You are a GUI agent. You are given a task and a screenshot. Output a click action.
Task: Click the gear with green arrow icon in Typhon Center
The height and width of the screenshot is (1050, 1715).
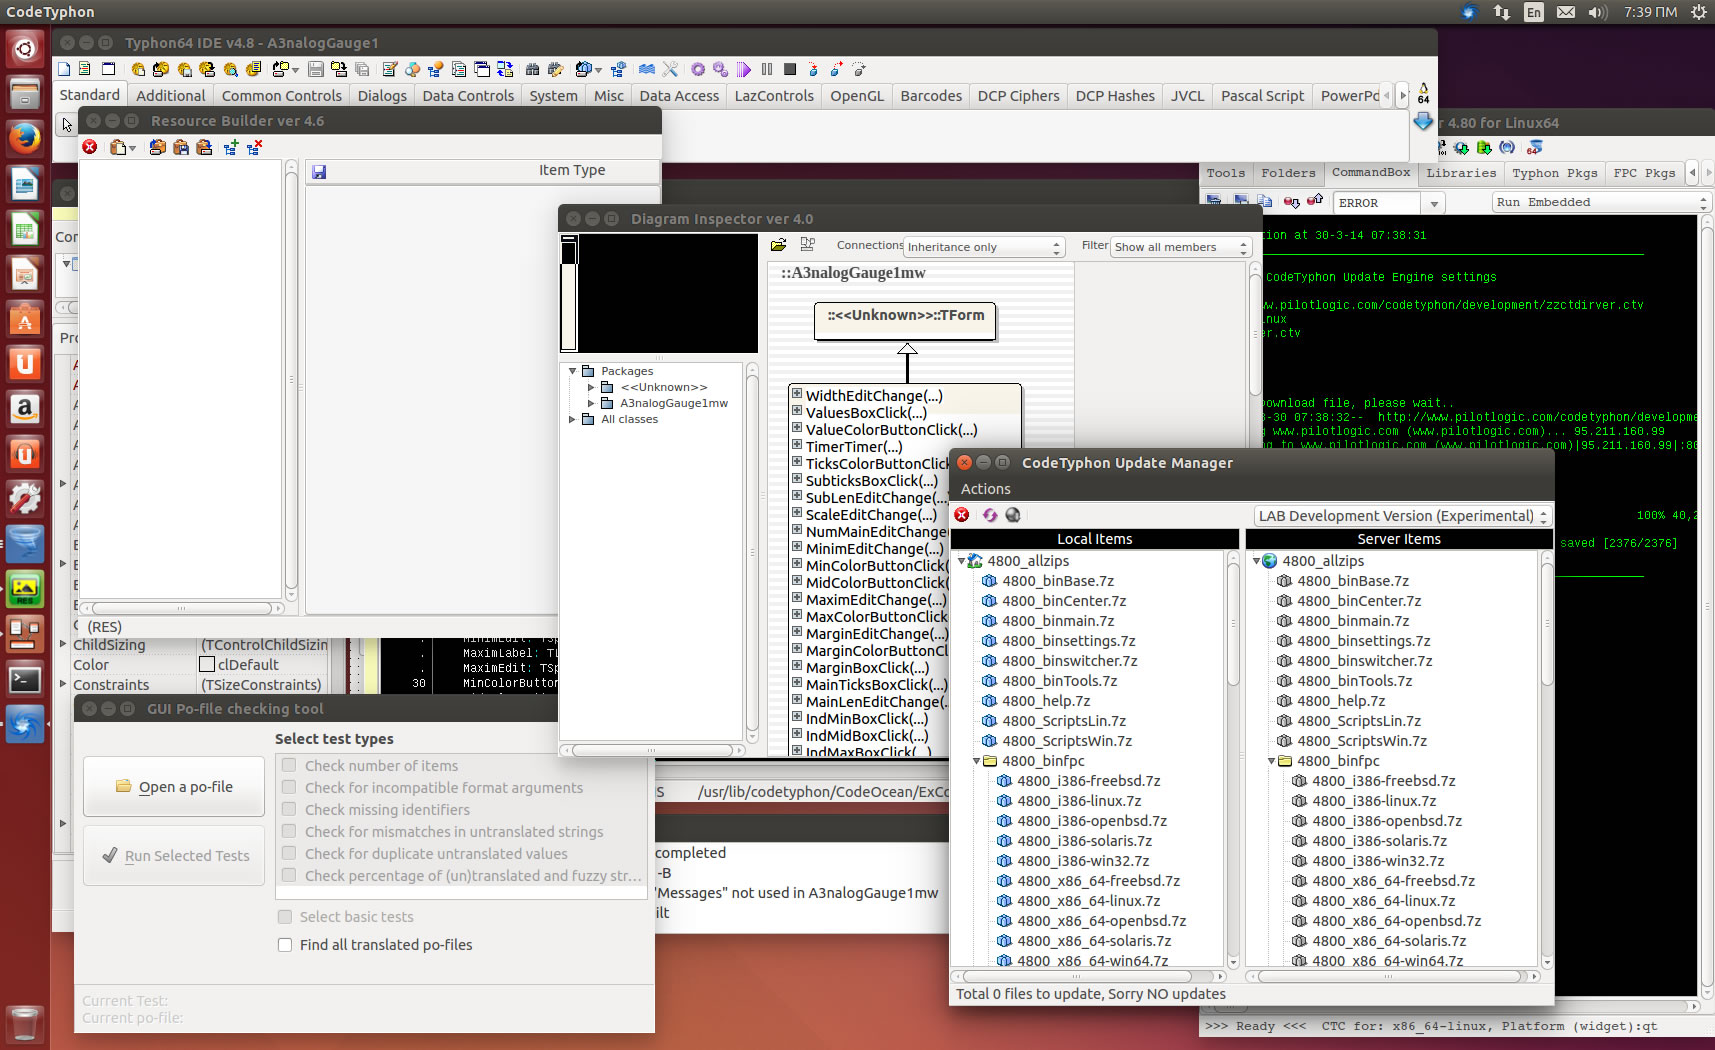click(x=1462, y=148)
